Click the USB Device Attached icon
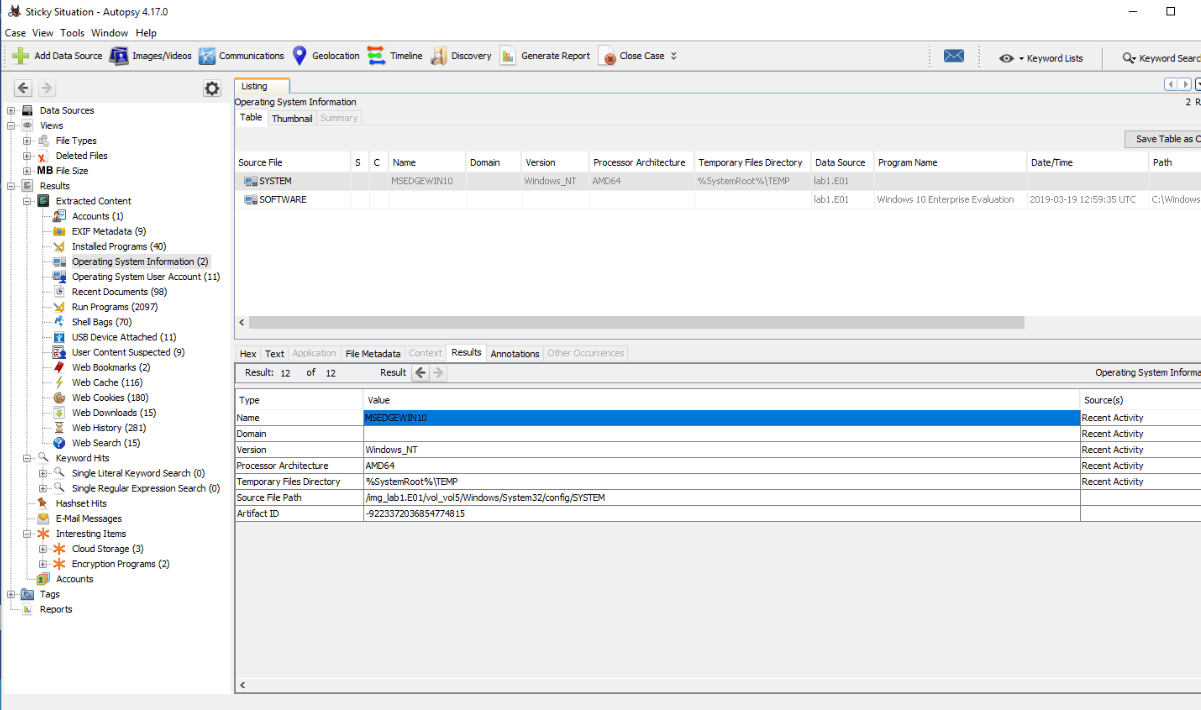 60,337
